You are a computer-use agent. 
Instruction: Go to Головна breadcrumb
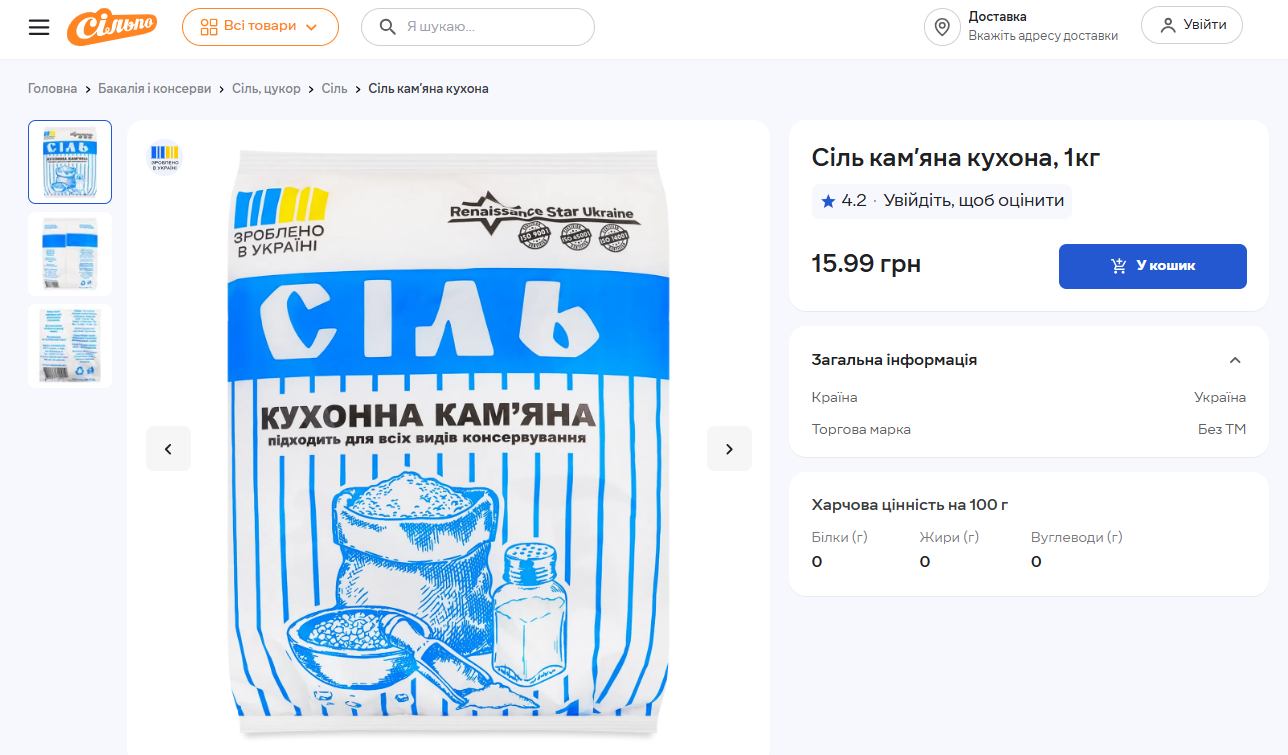[52, 89]
